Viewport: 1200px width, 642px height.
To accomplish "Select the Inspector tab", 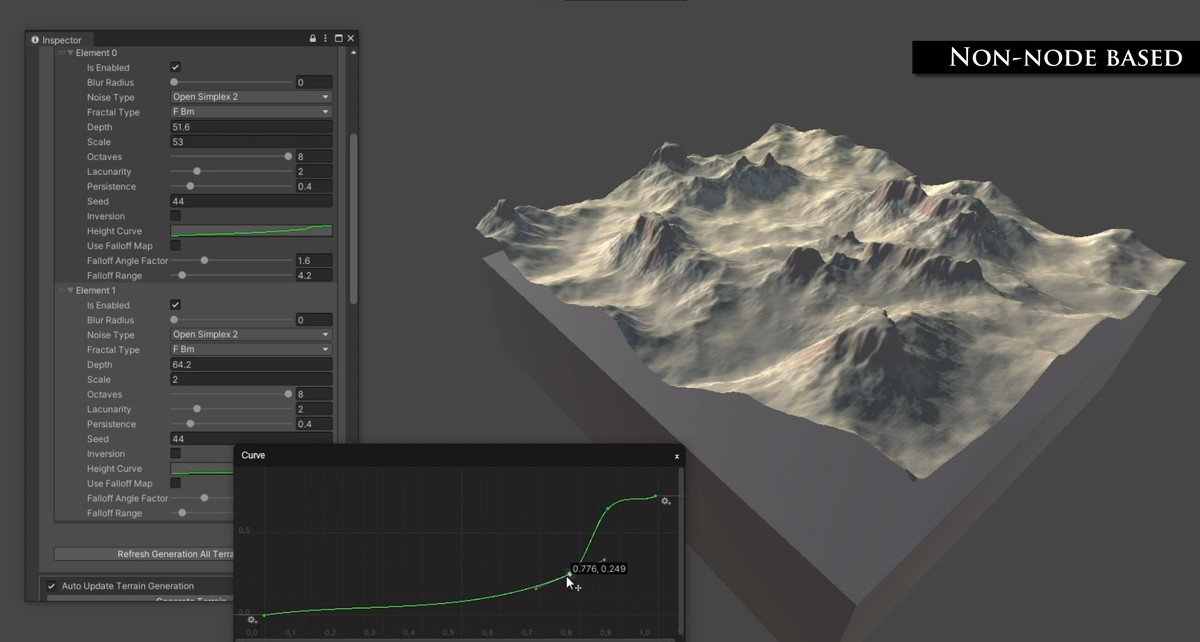I will [x=57, y=40].
